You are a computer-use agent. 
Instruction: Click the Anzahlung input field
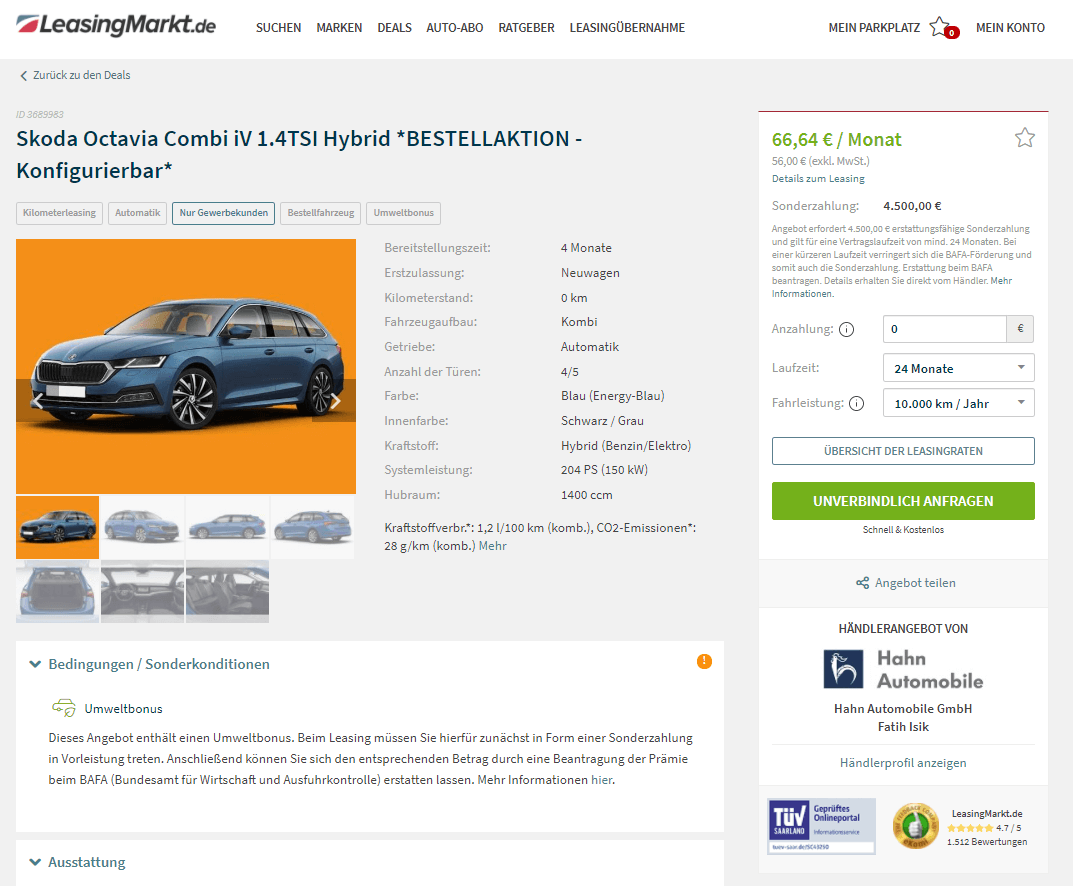(x=944, y=329)
